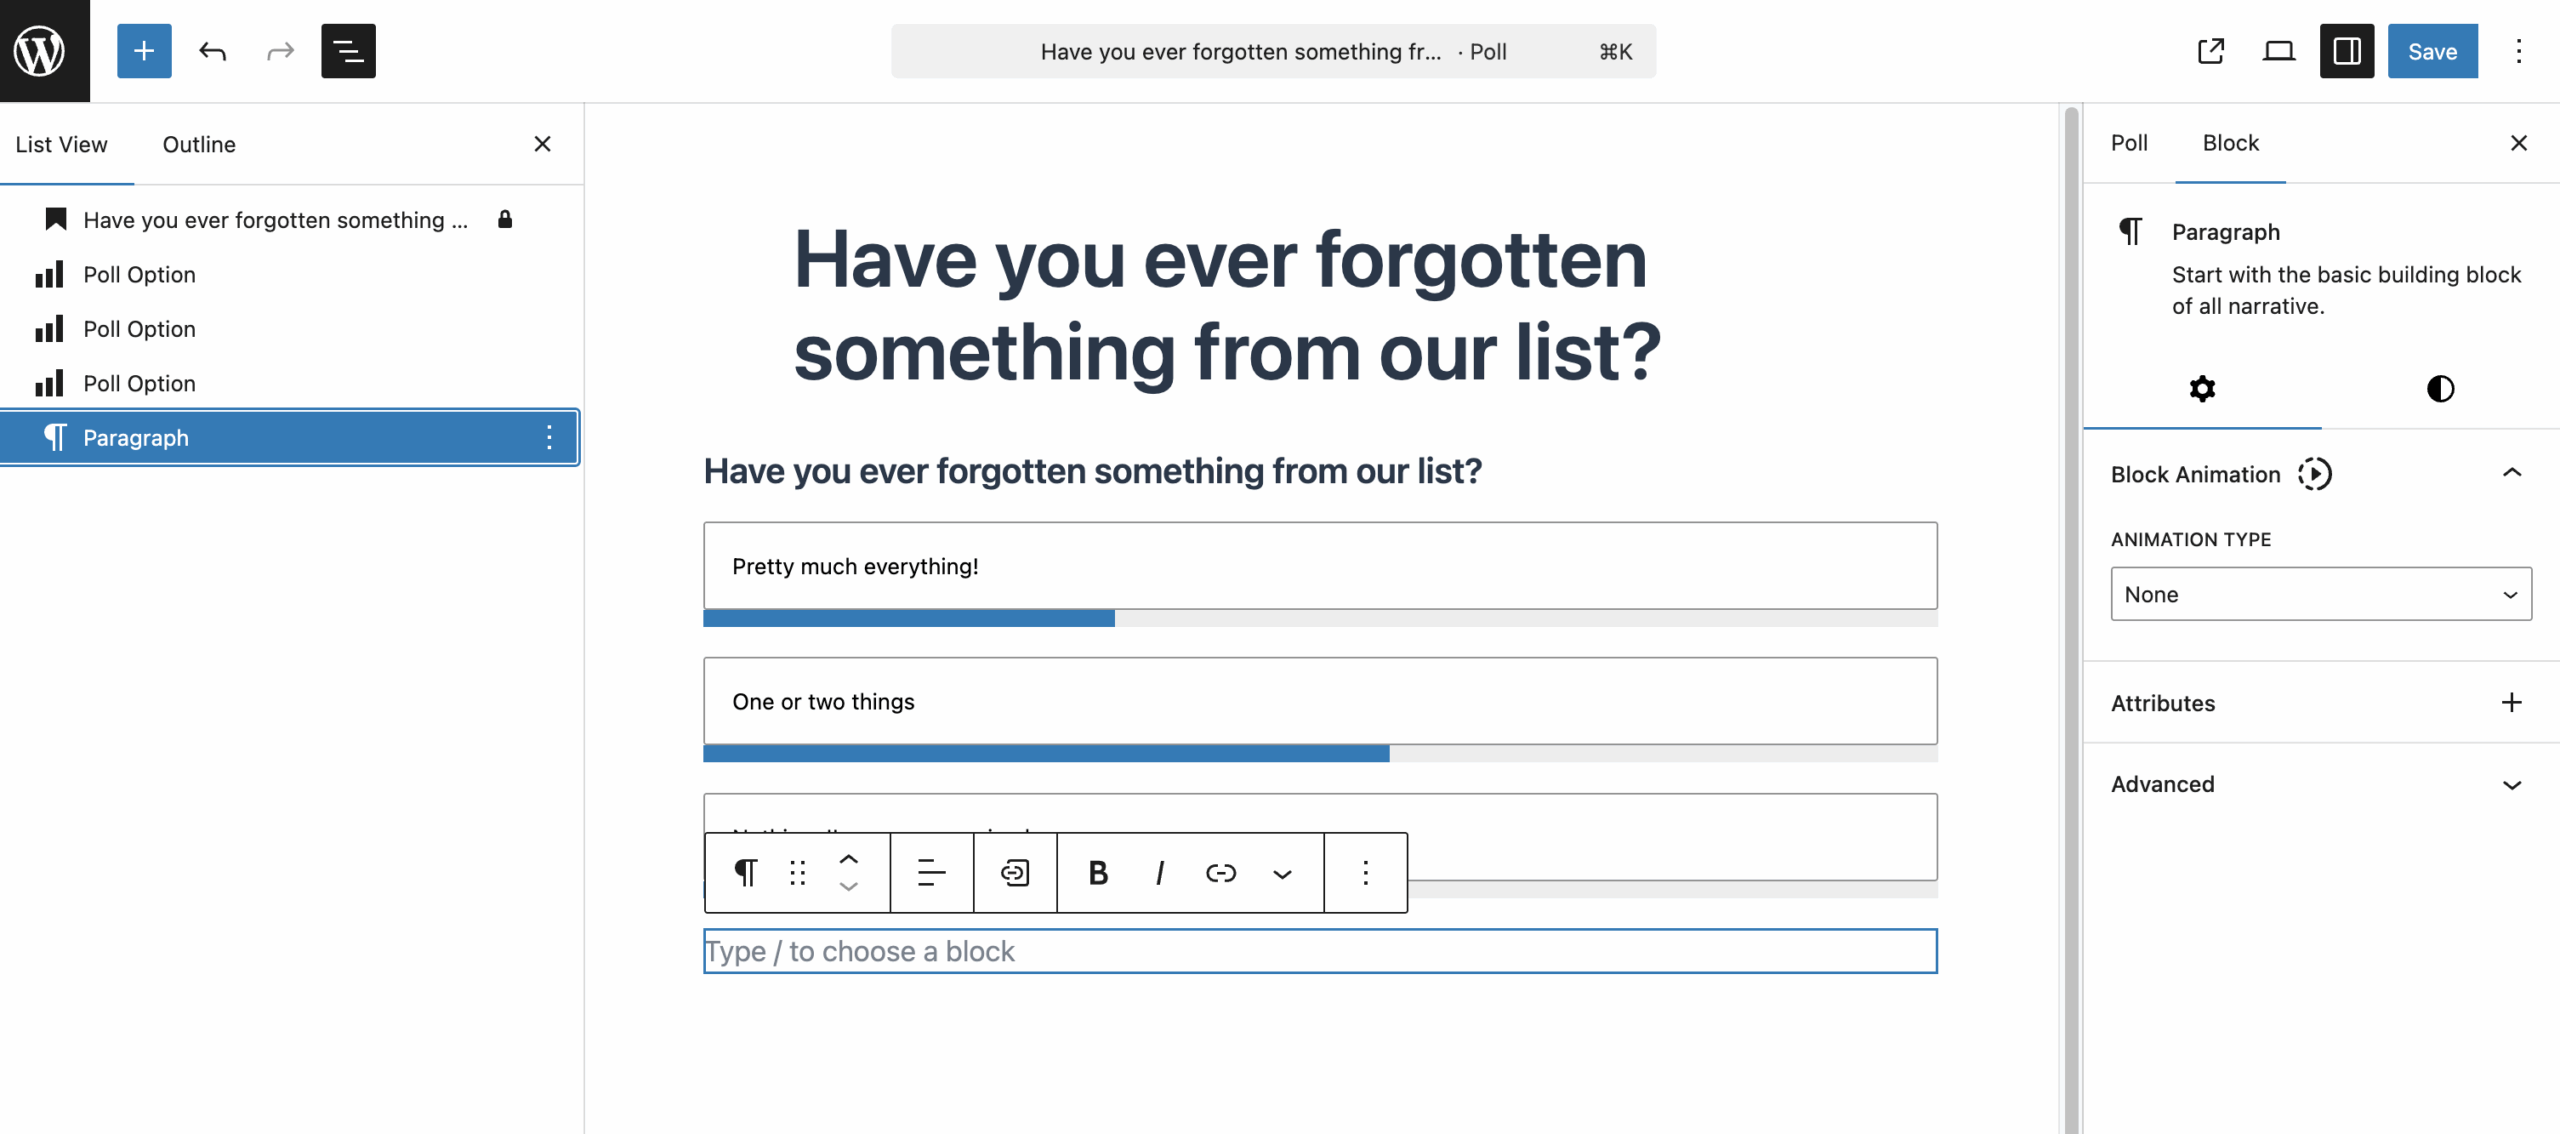Click the paragraph block type icon
Image resolution: width=2560 pixels, height=1134 pixels.
(745, 873)
